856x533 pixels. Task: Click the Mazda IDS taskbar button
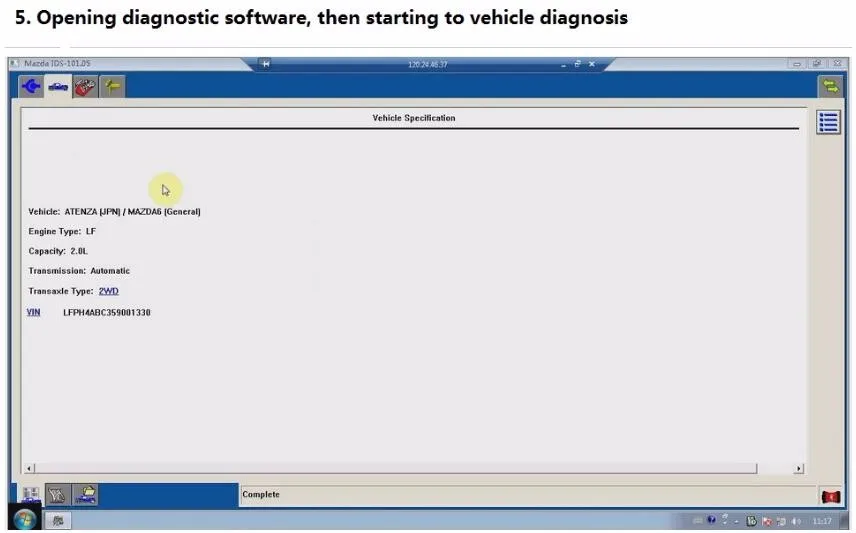click(57, 520)
